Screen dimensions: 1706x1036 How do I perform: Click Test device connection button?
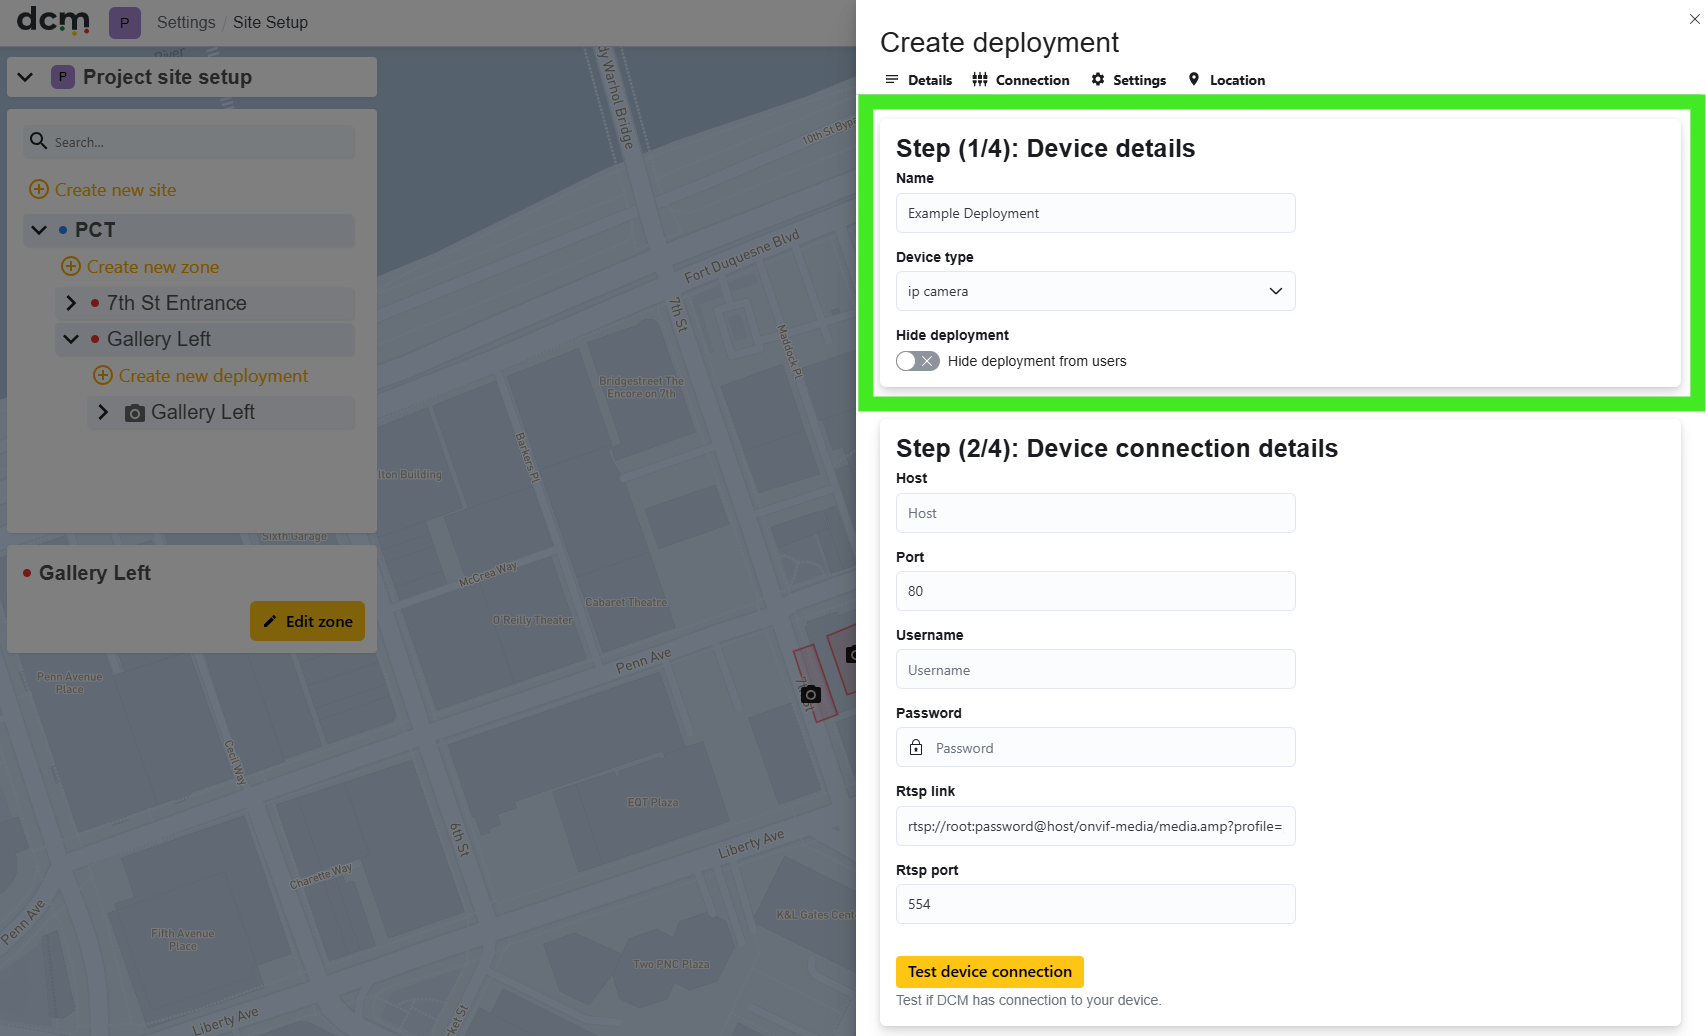(990, 972)
